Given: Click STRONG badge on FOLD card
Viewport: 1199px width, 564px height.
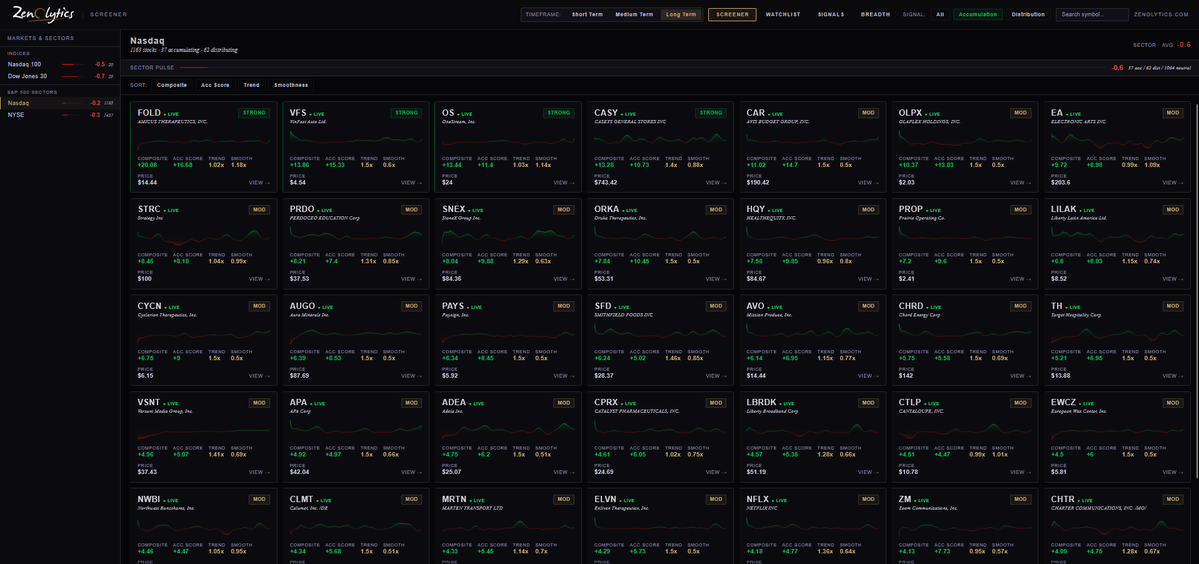Looking at the screenshot, I should pos(254,113).
